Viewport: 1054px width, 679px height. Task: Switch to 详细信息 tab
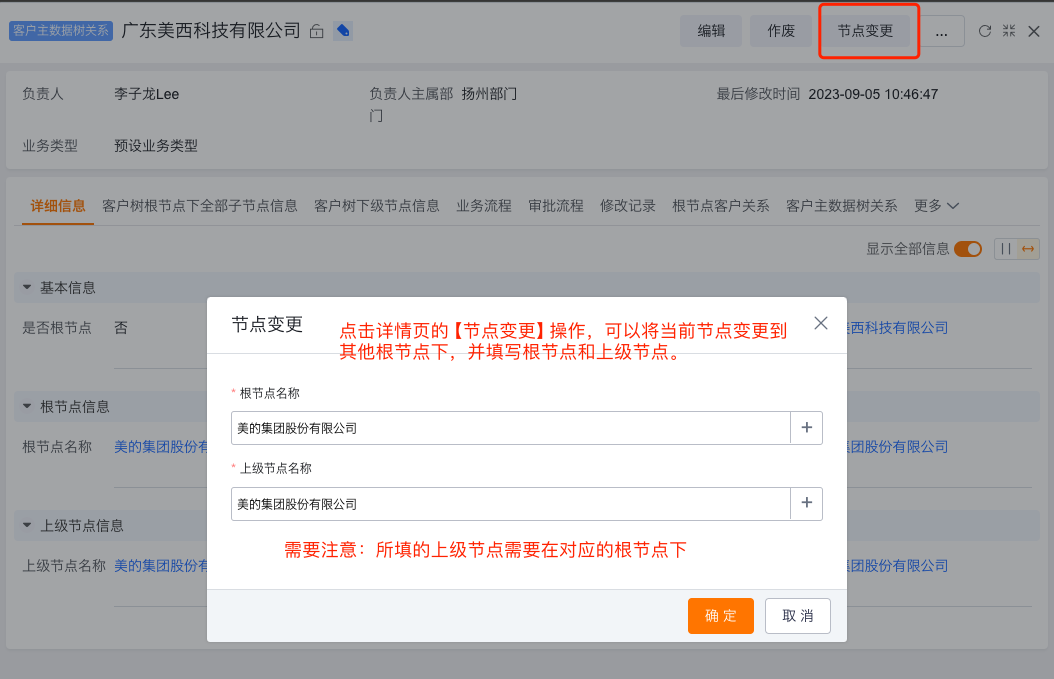(58, 206)
